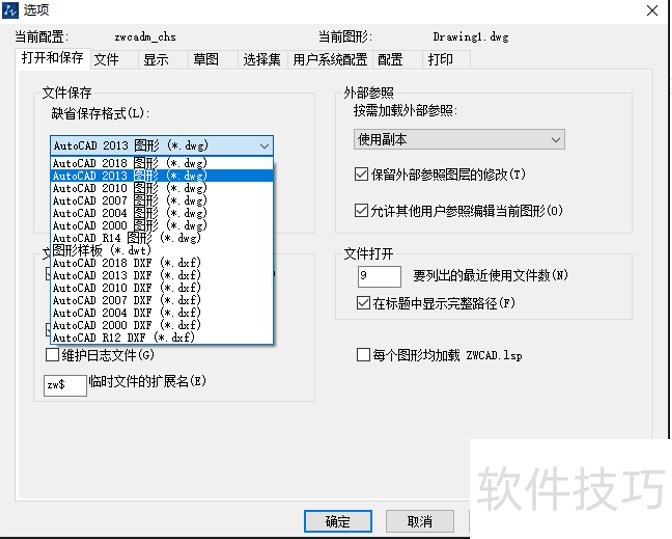
Task: Collapse the 缺省保存格式 dropdown arrow
Action: click(x=264, y=146)
